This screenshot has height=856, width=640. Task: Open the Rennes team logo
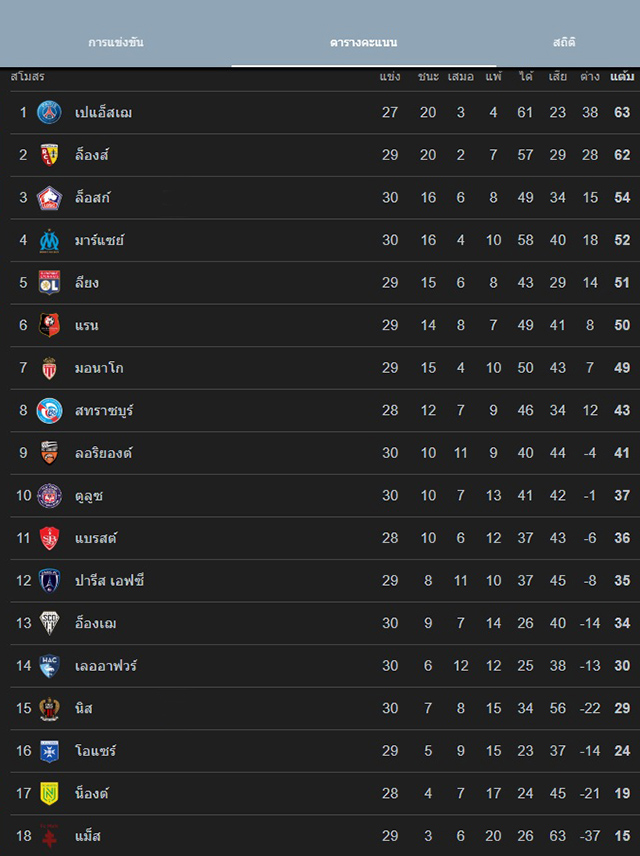point(49,325)
